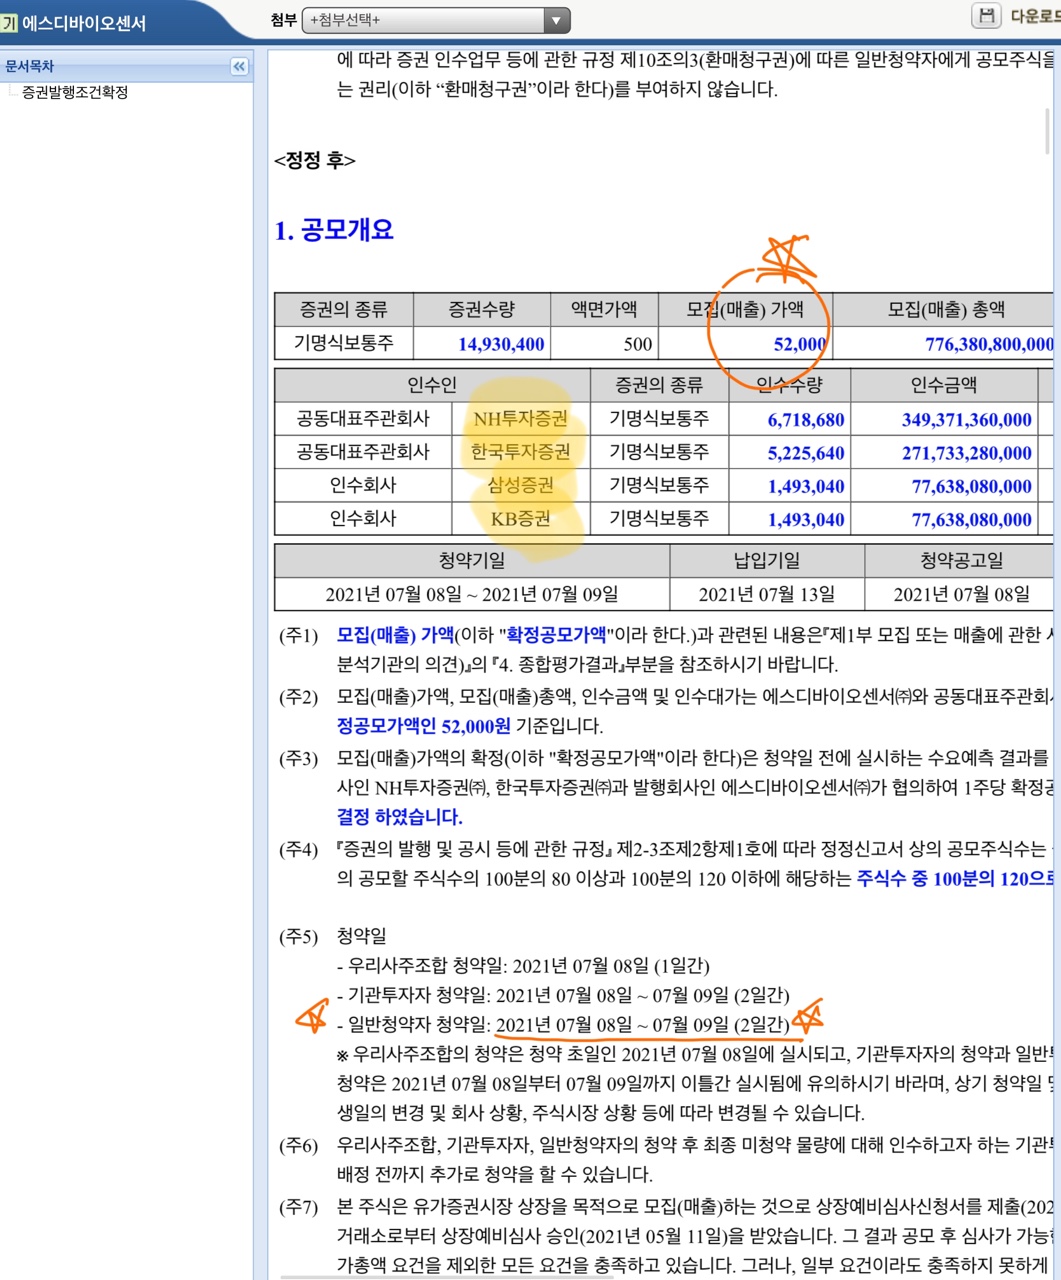Click the <정정 후> section label

[314, 160]
